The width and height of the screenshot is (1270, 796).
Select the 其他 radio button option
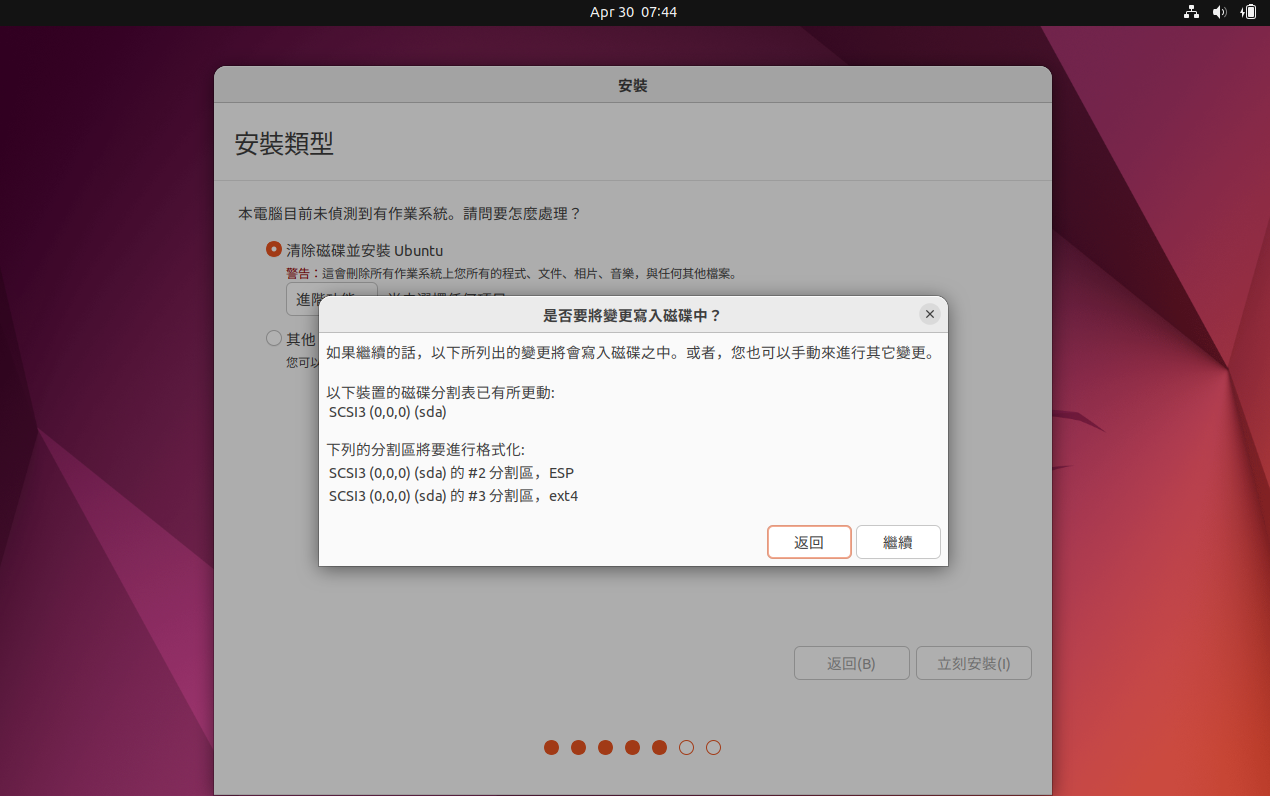click(274, 338)
